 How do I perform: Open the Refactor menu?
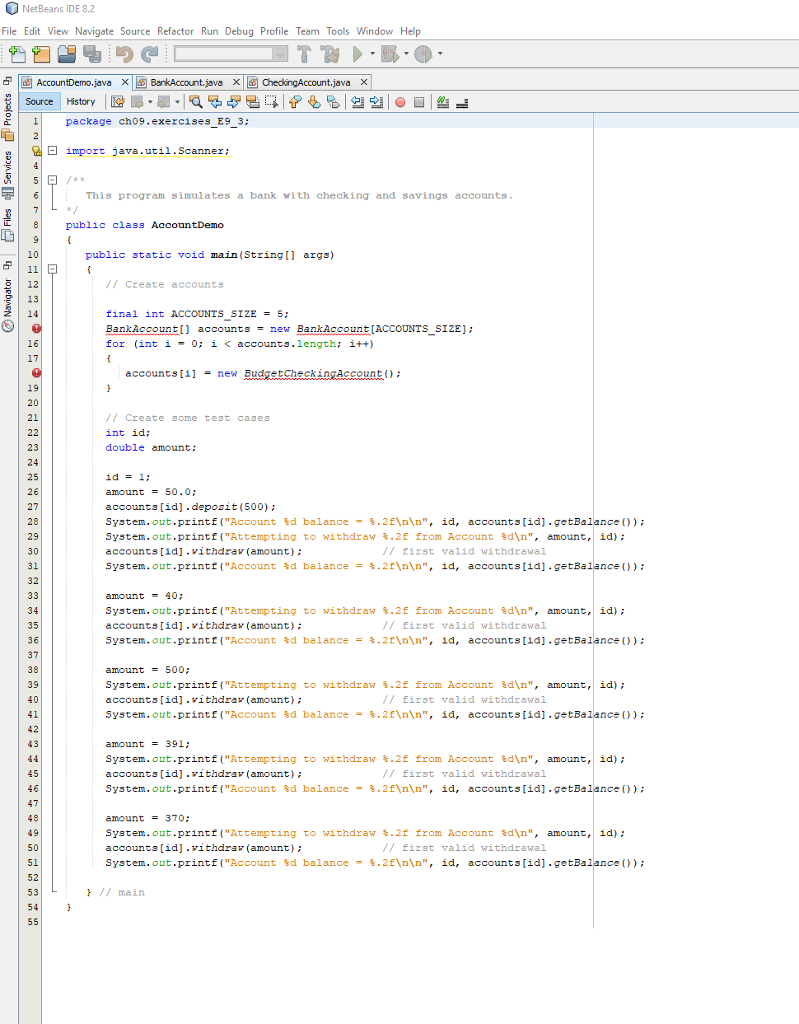click(175, 31)
